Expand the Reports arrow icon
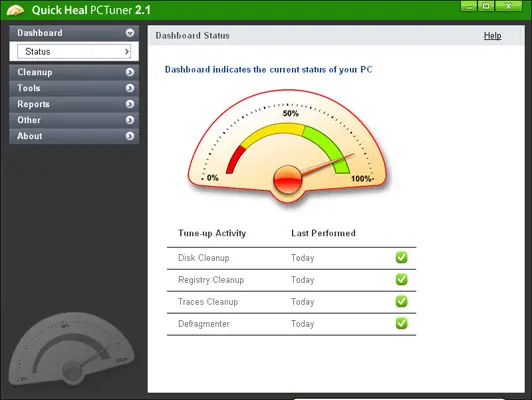This screenshot has height=400, width=532. click(x=130, y=104)
